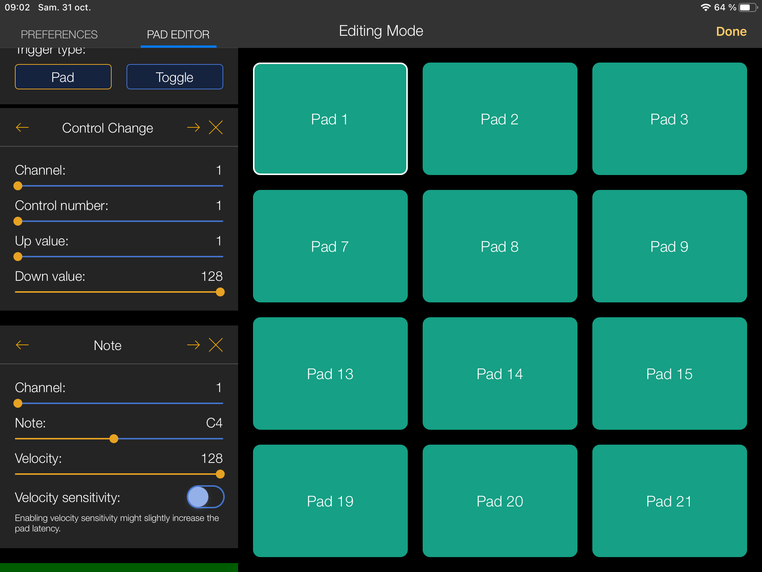Click the Note pitch slider handle

coord(114,438)
